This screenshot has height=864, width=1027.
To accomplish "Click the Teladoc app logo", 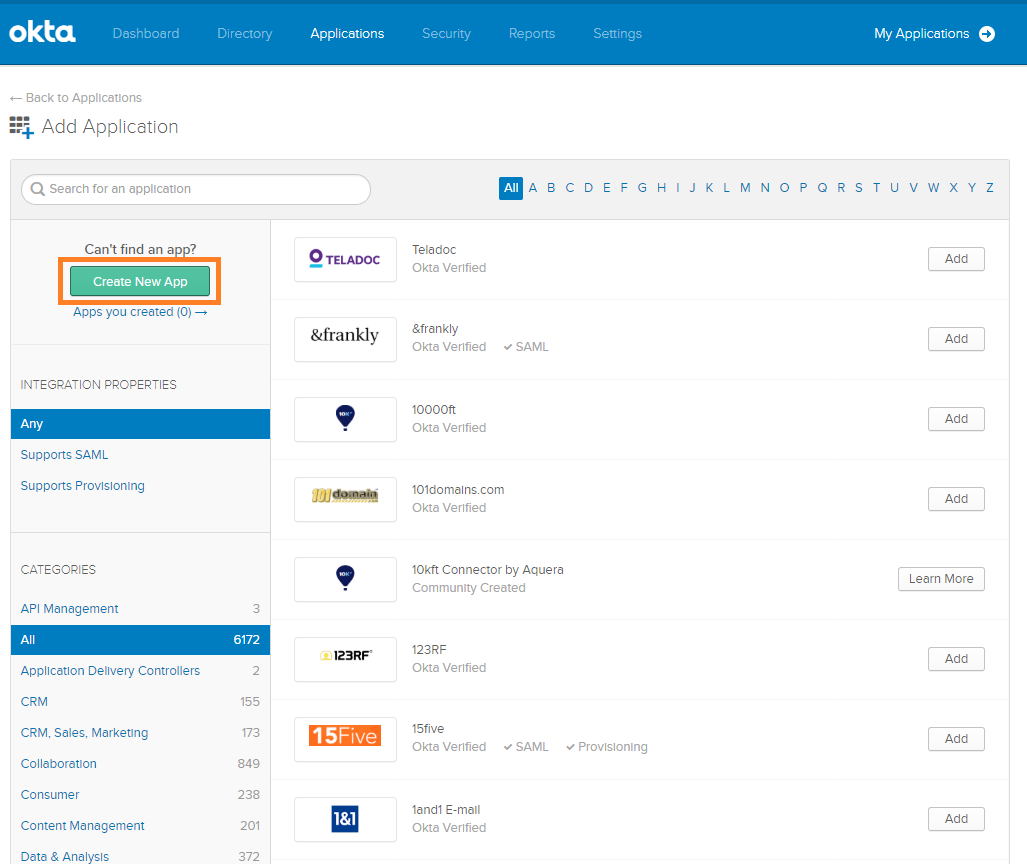I will point(345,259).
